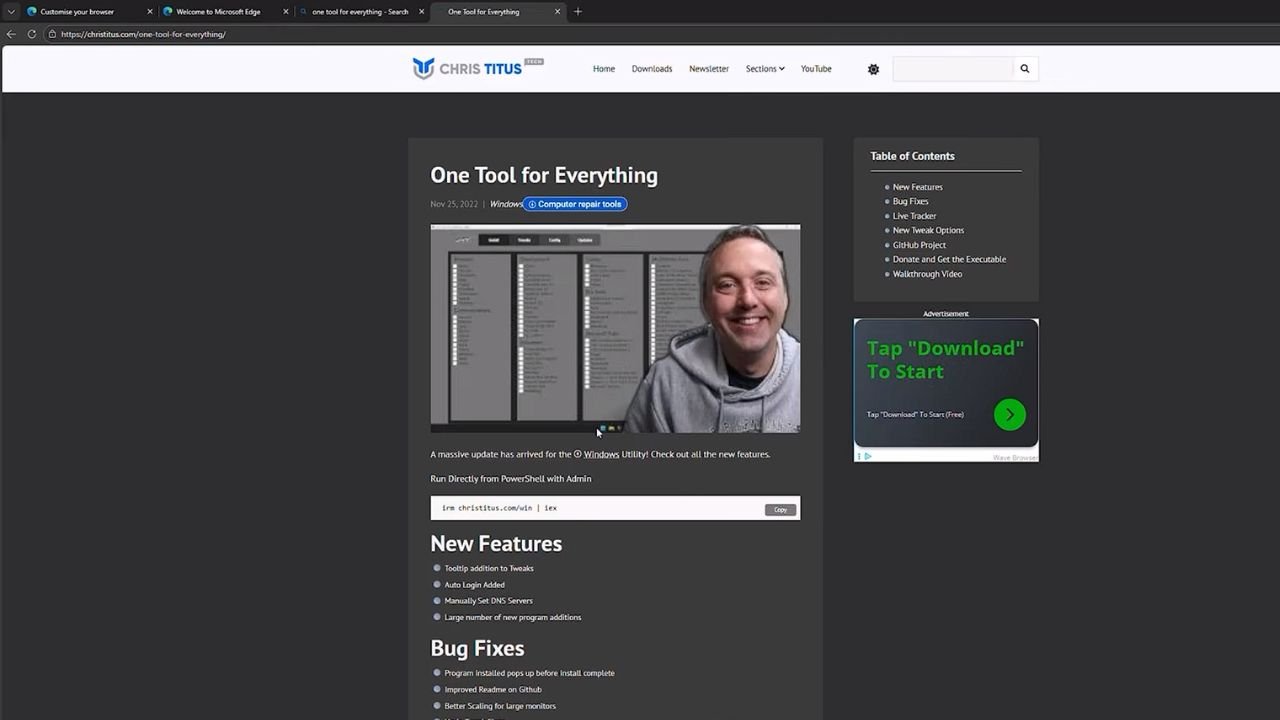
Task: Switch to the Welcome to Microsoft Edge tab
Action: tap(218, 12)
